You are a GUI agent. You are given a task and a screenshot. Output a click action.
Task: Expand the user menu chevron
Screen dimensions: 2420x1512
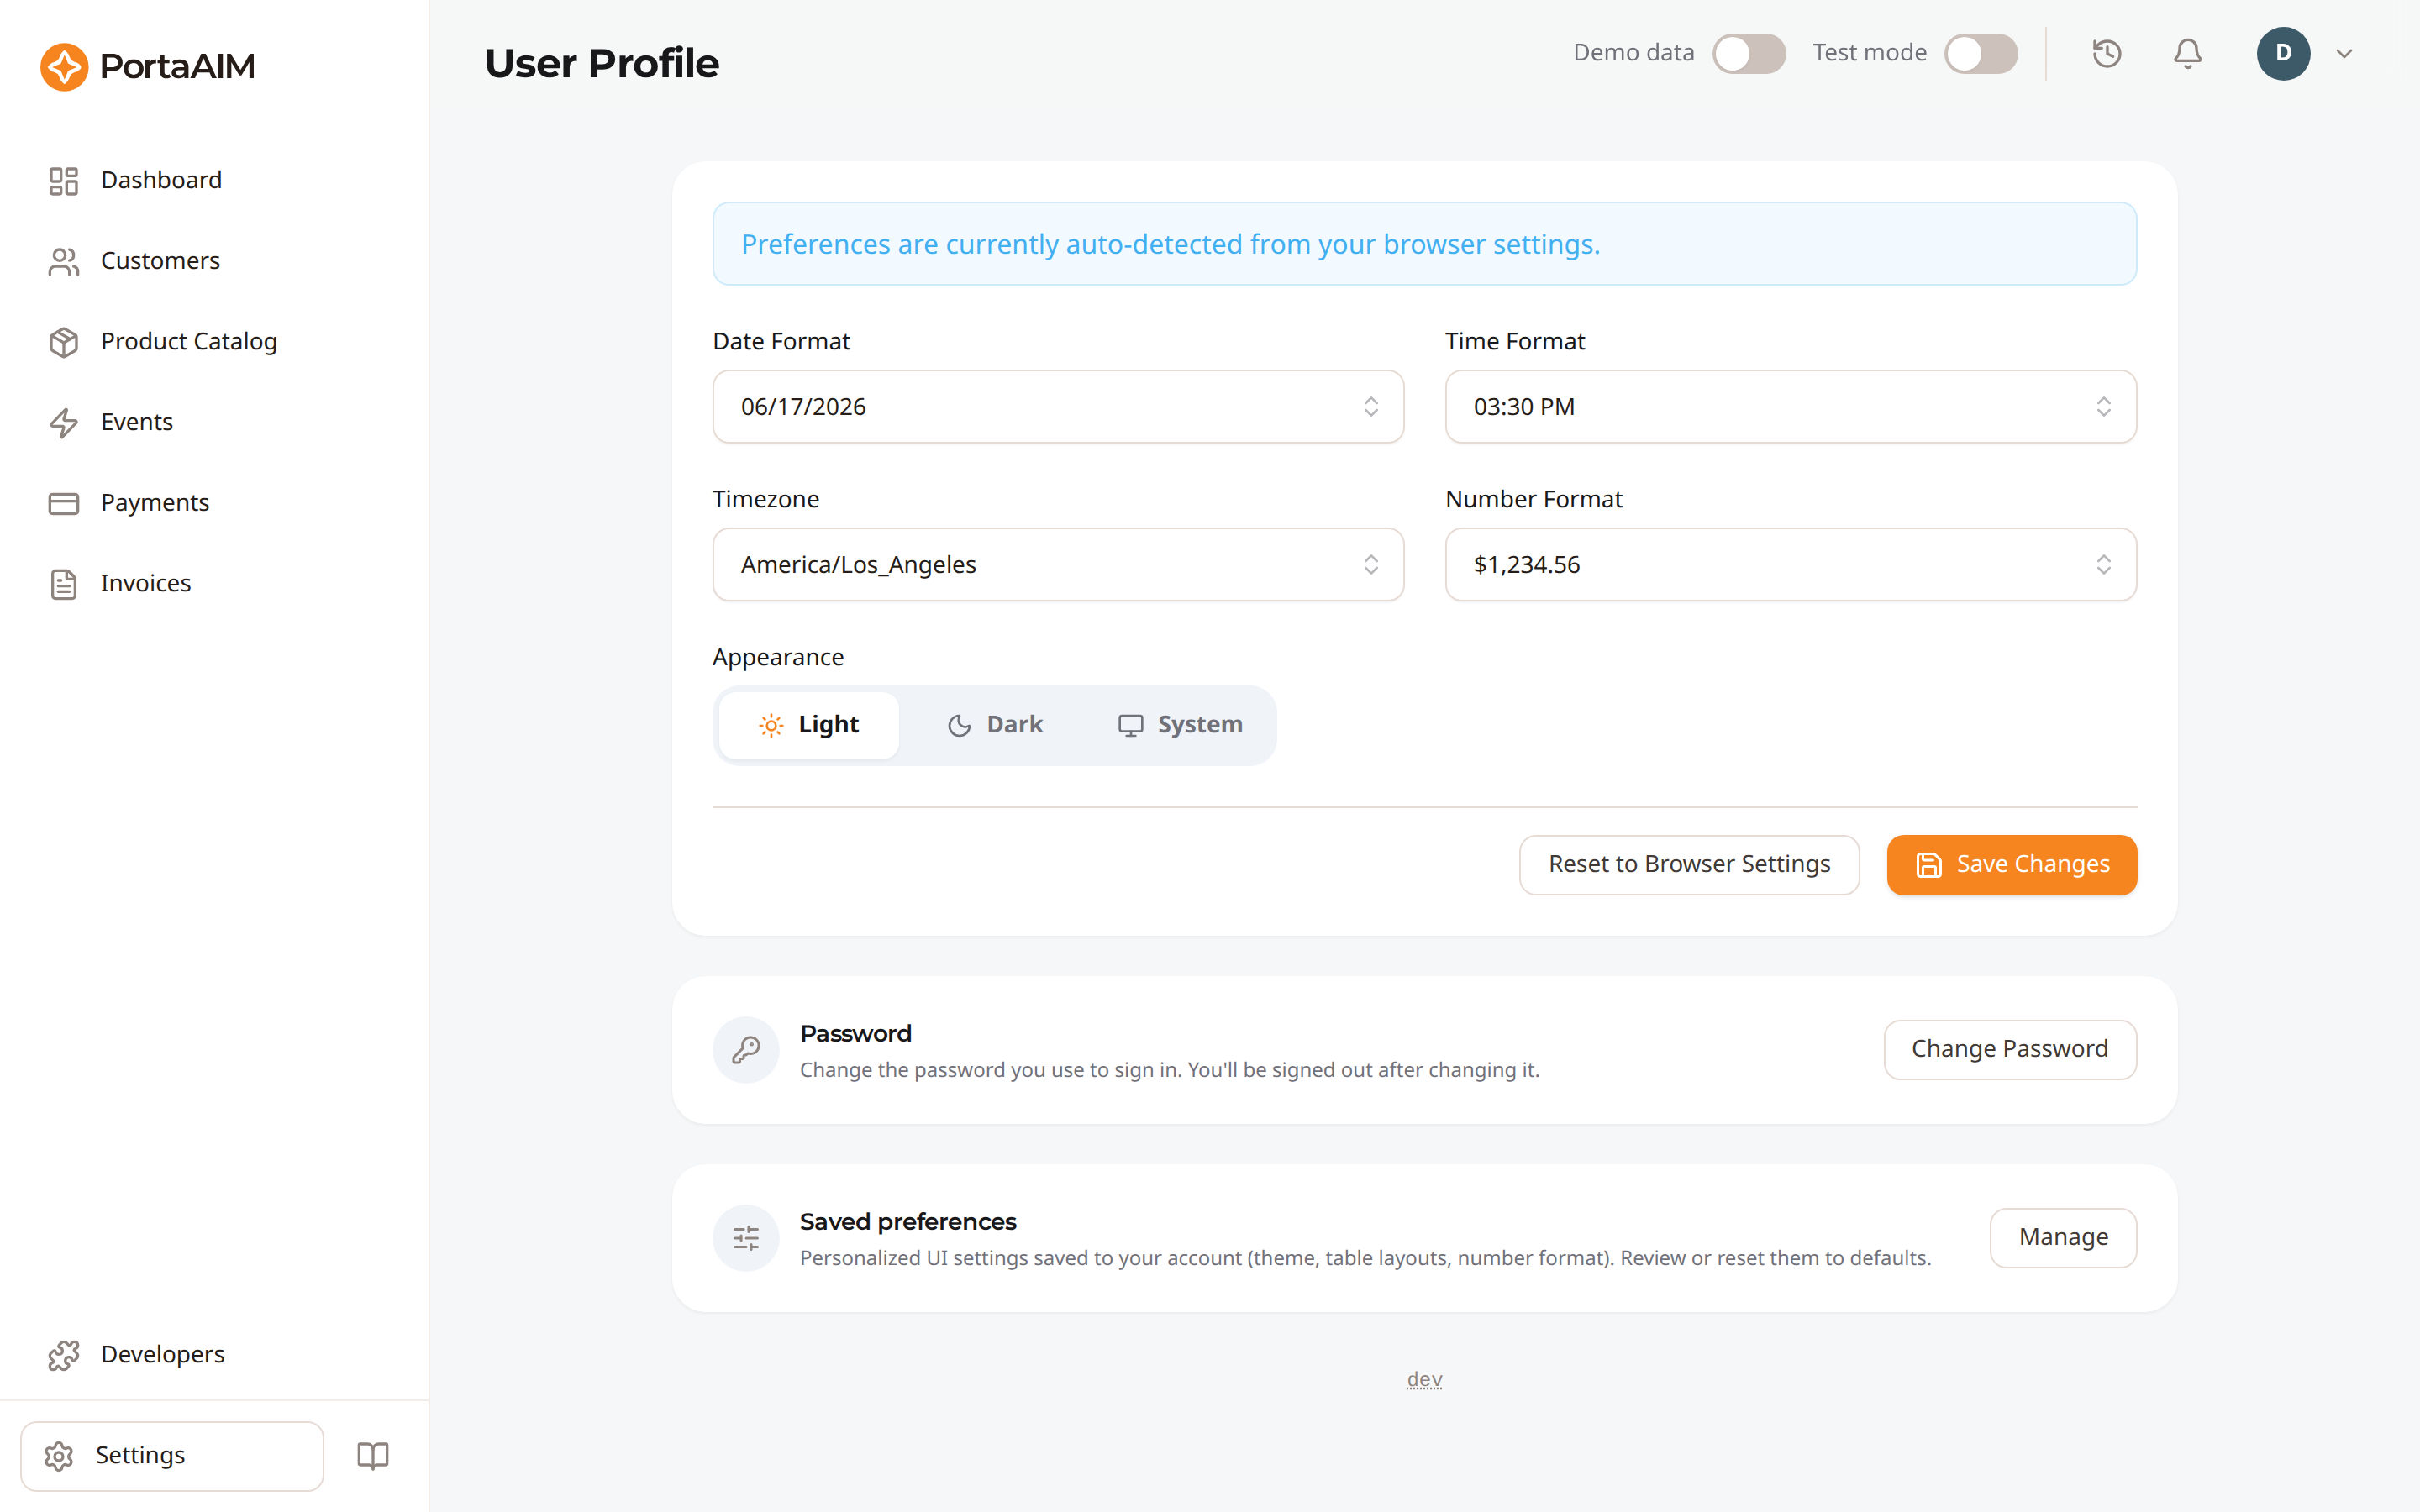pos(2344,54)
